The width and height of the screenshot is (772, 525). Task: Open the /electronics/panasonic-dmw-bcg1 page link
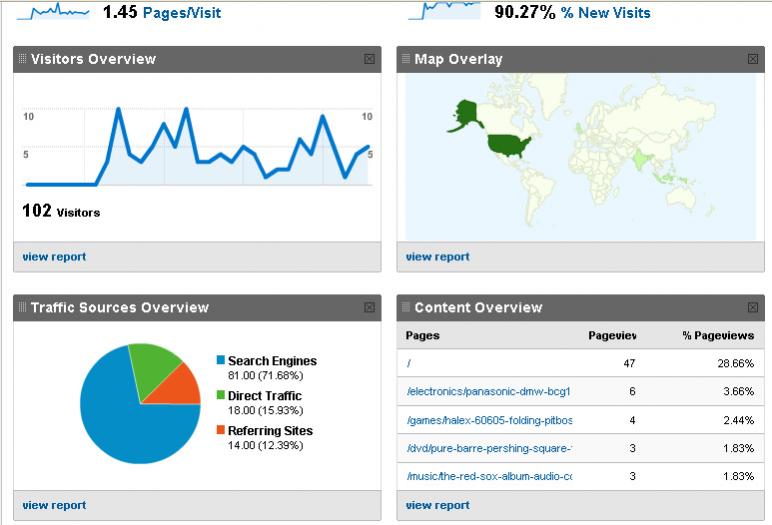pyautogui.click(x=488, y=392)
